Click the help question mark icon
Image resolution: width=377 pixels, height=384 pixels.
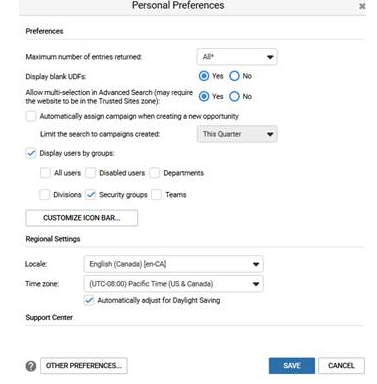(x=31, y=366)
